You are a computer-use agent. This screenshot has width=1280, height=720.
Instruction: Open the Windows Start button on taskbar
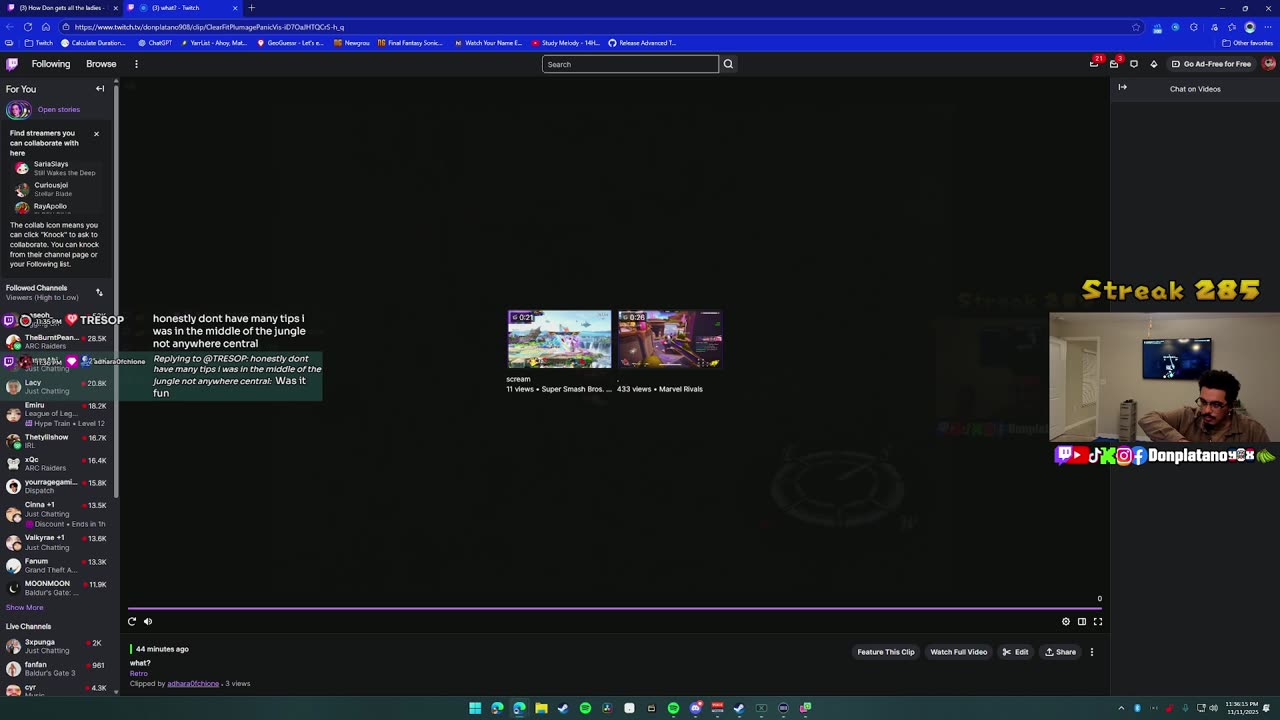pyautogui.click(x=475, y=708)
